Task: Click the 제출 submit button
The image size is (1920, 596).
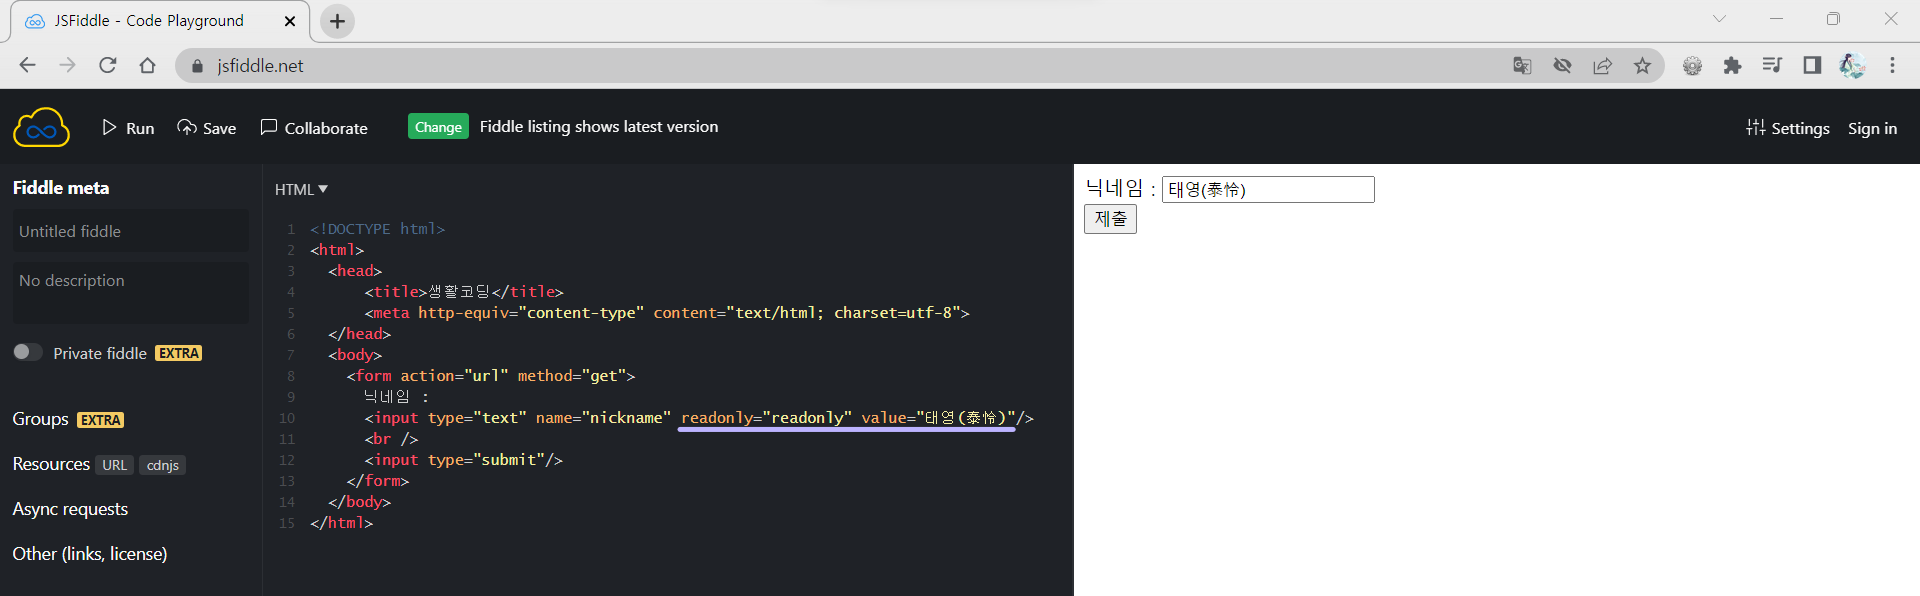Action: (1110, 219)
